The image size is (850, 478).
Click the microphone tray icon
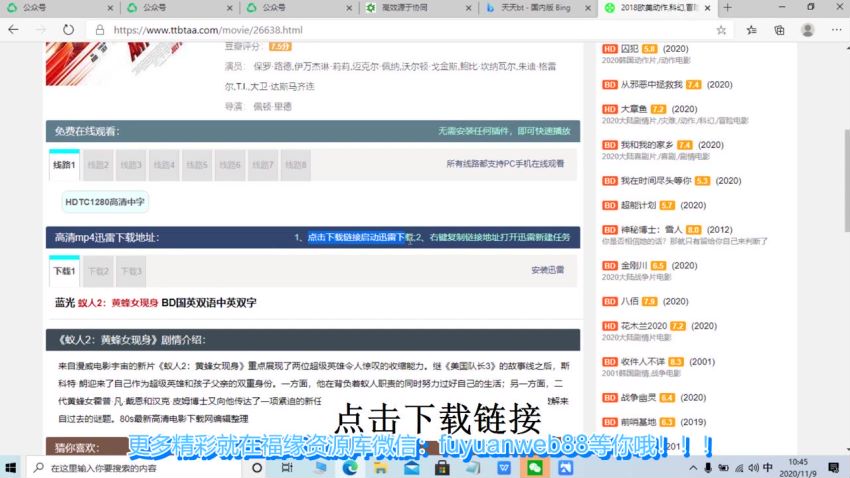click(708, 468)
